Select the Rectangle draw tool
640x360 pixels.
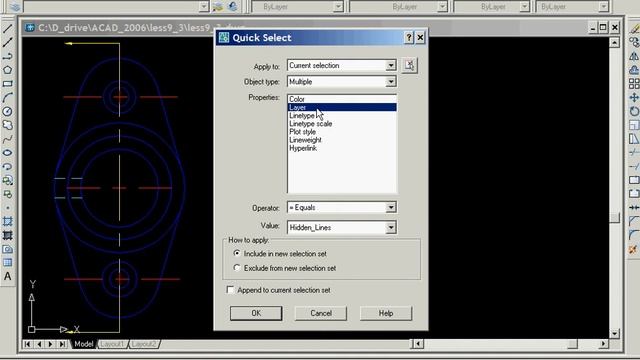point(7,84)
